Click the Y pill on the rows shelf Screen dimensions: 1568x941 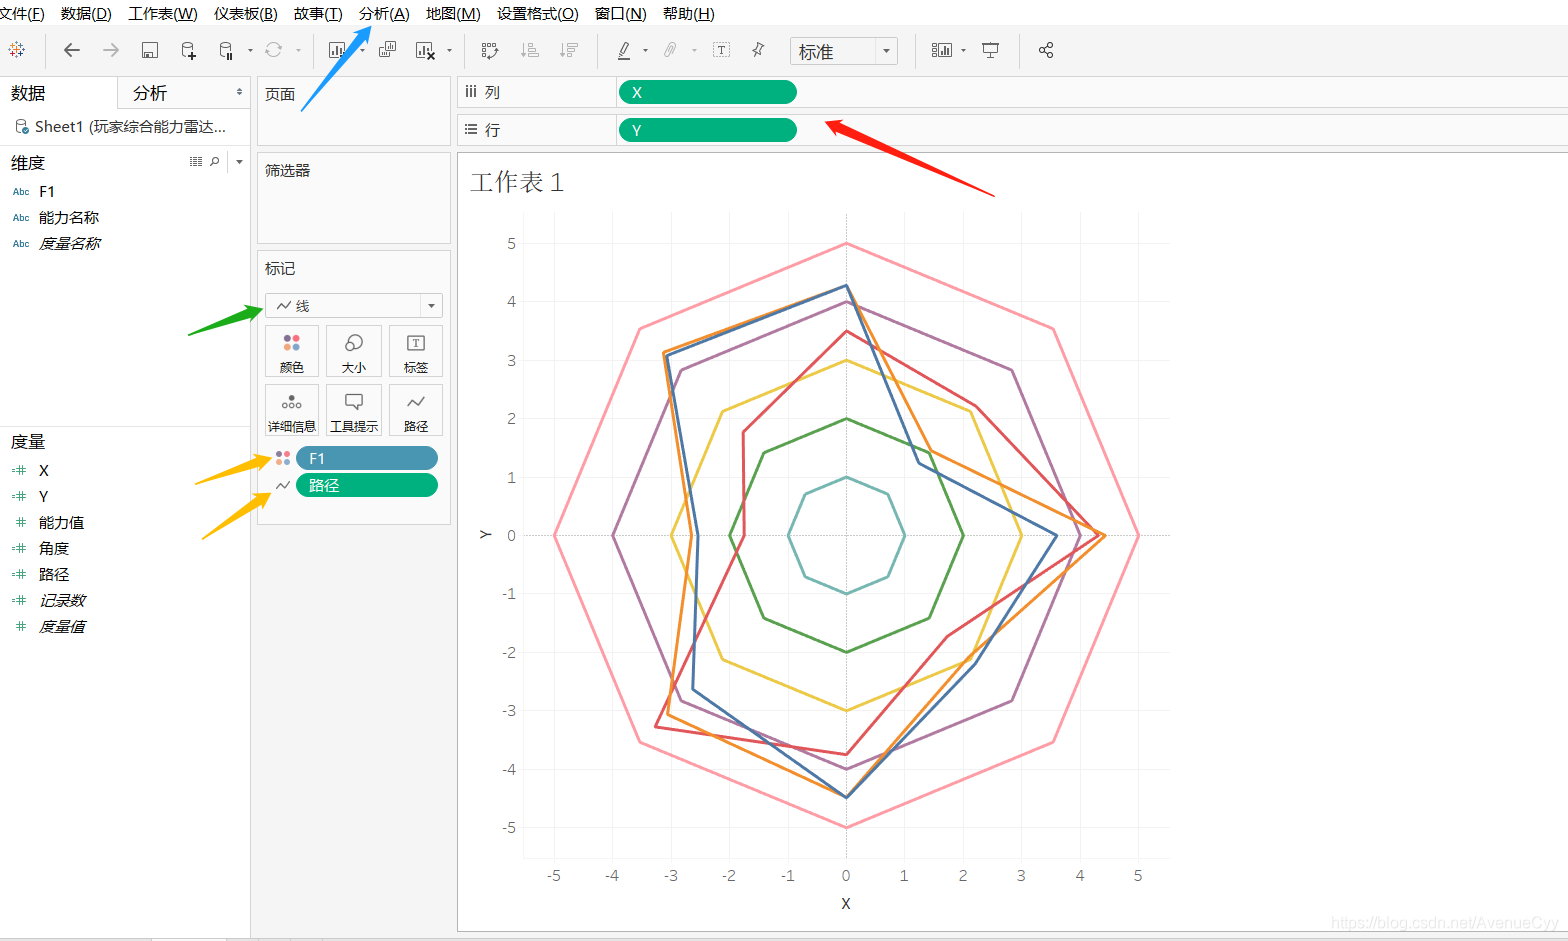(x=708, y=130)
